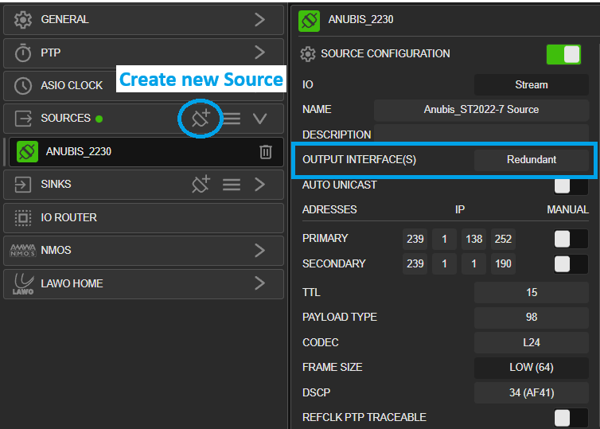
Task: Expand the SINKS section chevron
Action: point(260,184)
